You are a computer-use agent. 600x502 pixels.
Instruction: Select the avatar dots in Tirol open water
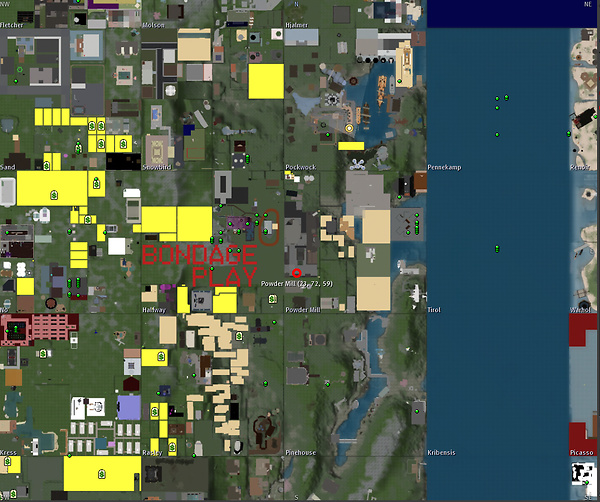click(x=497, y=249)
